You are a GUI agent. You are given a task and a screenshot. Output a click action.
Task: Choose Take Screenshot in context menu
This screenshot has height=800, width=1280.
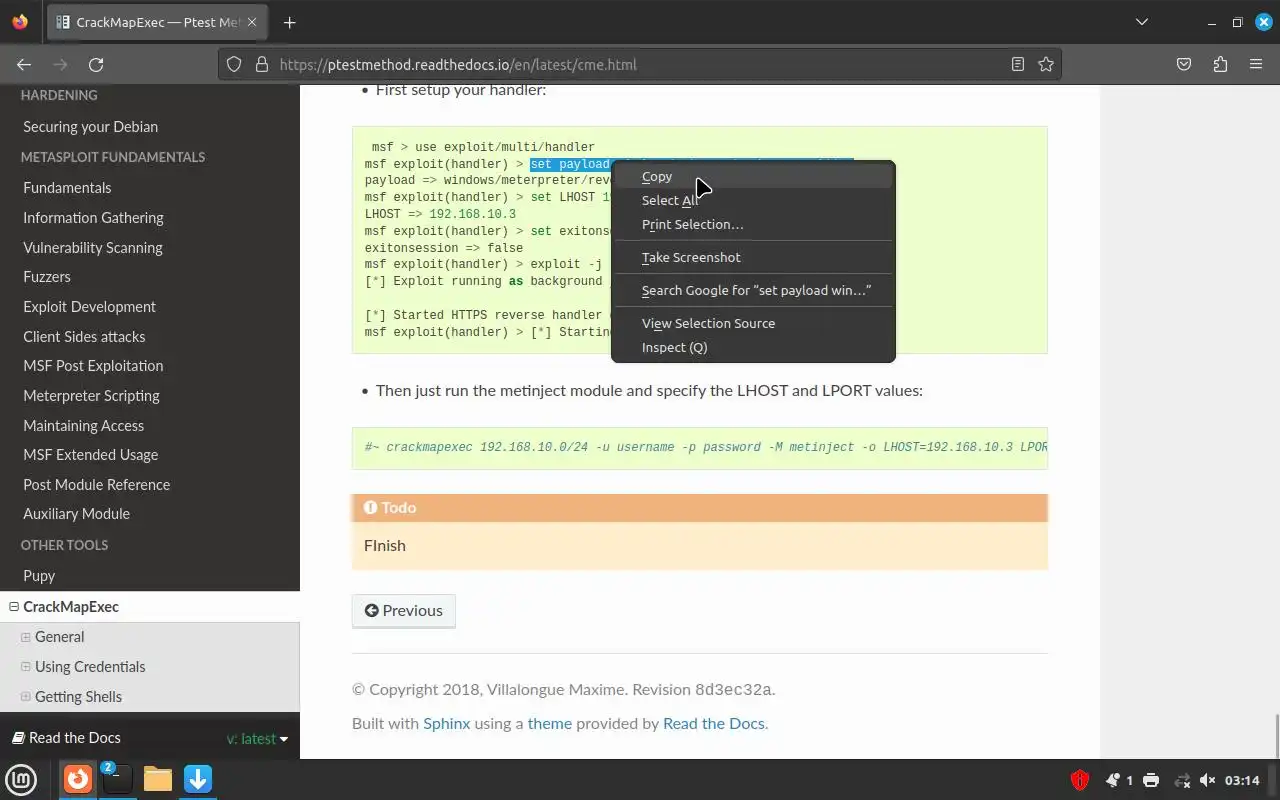tap(753, 257)
